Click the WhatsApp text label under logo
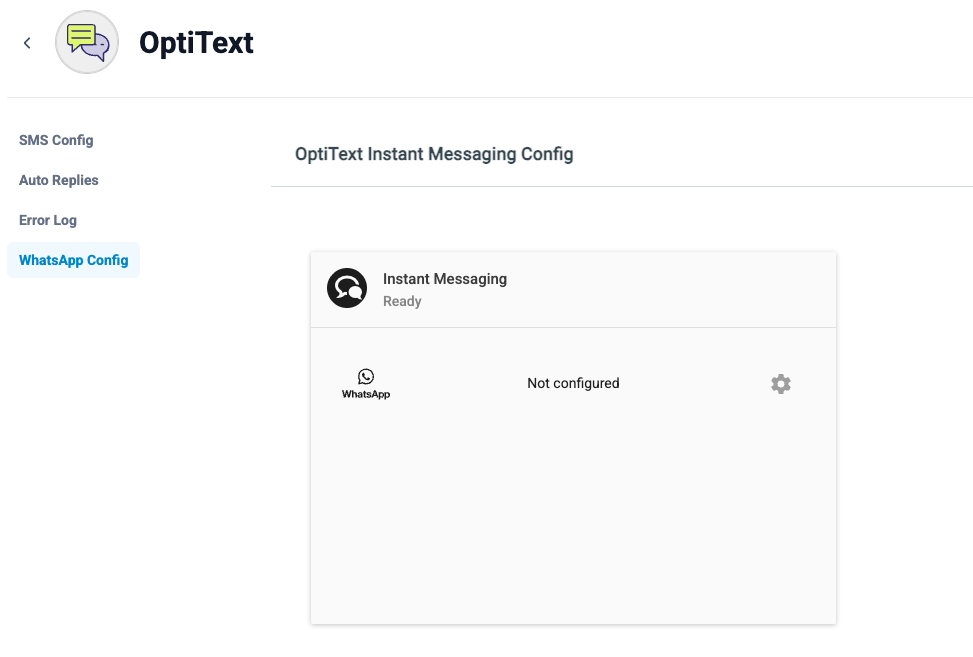This screenshot has height=657, width=973. (x=366, y=394)
